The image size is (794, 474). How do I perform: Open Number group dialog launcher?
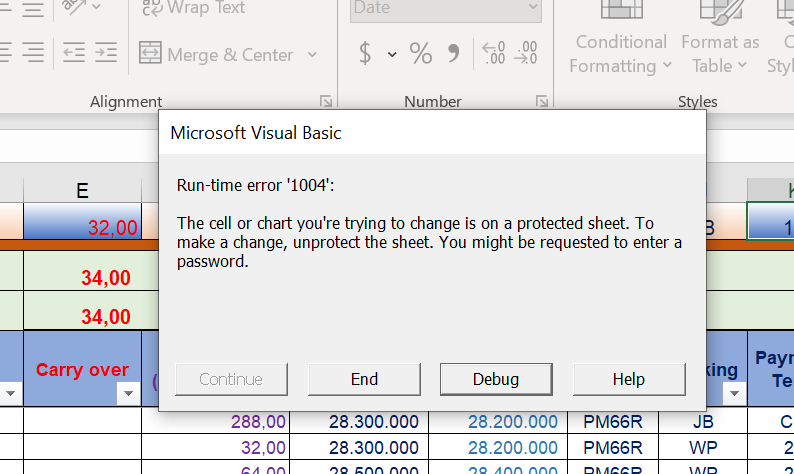[542, 102]
